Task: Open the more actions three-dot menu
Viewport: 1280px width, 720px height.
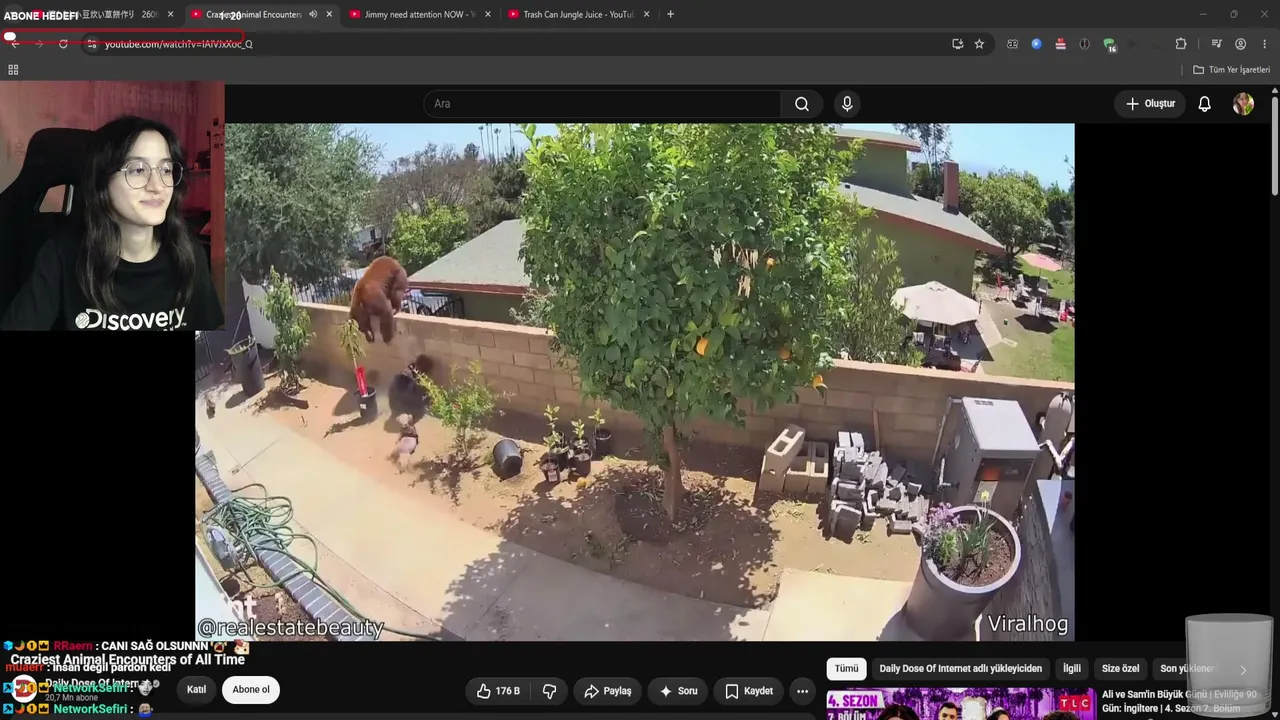Action: [x=802, y=691]
